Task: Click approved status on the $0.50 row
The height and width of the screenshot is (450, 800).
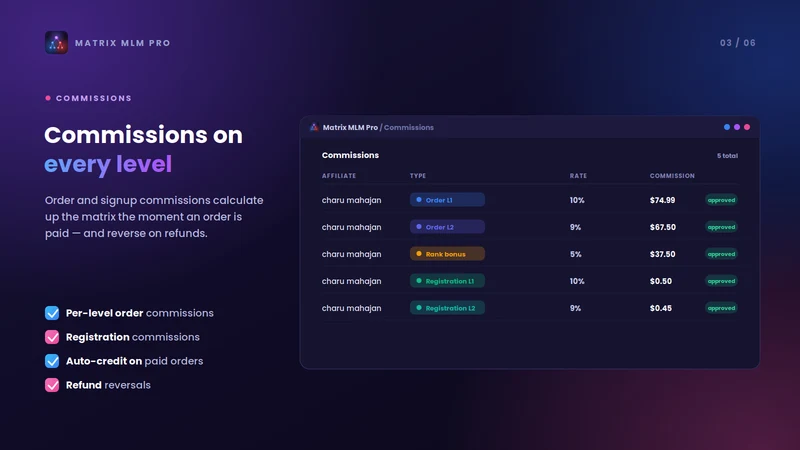Action: [721, 281]
